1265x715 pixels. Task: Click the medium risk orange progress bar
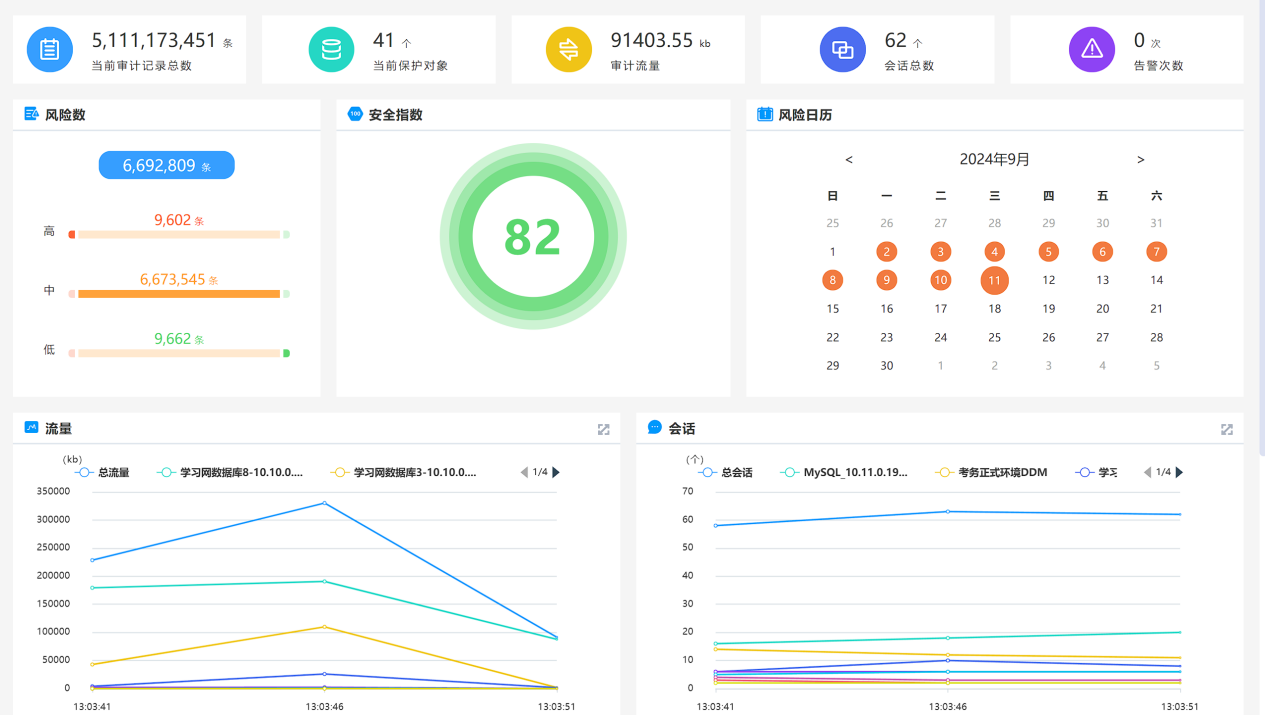click(x=178, y=294)
